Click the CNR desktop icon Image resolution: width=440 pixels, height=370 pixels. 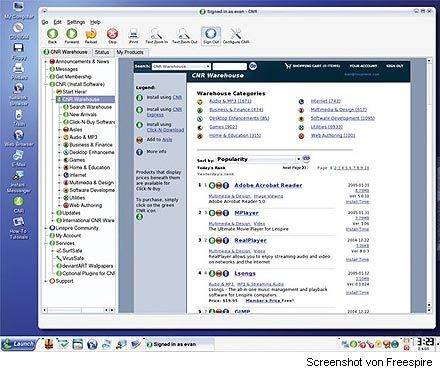pos(19,202)
